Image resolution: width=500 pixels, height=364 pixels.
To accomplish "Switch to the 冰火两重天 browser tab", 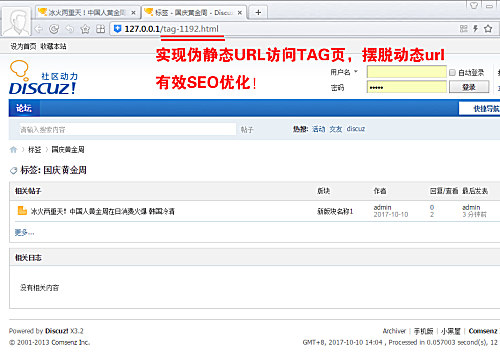I will (87, 13).
